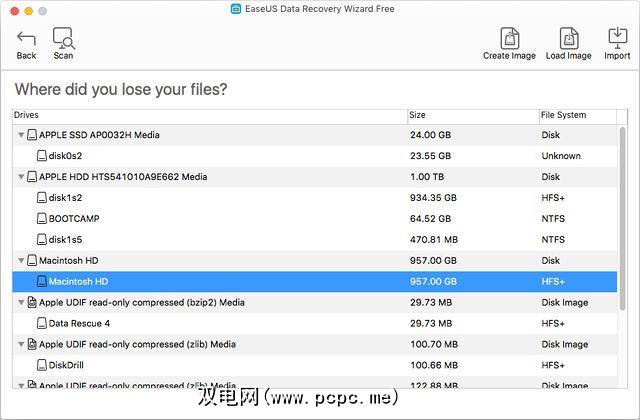Click the Data Rescue 4 volume icon
This screenshot has width=640, height=420.
pos(42,323)
